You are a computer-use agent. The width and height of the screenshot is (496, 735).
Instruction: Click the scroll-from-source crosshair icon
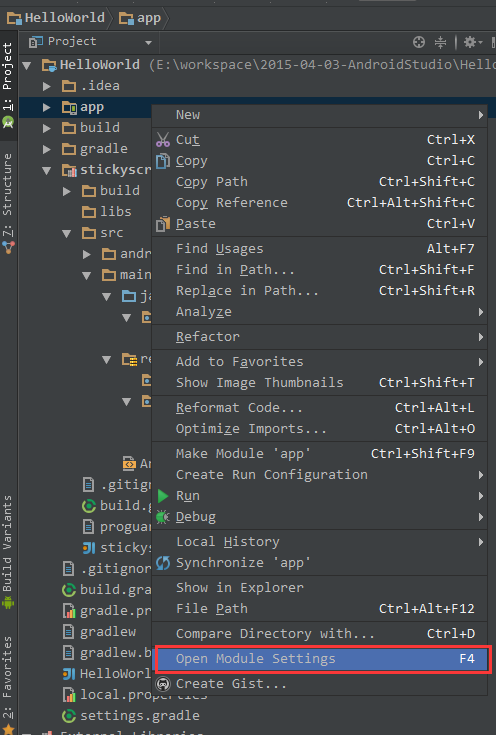point(419,42)
